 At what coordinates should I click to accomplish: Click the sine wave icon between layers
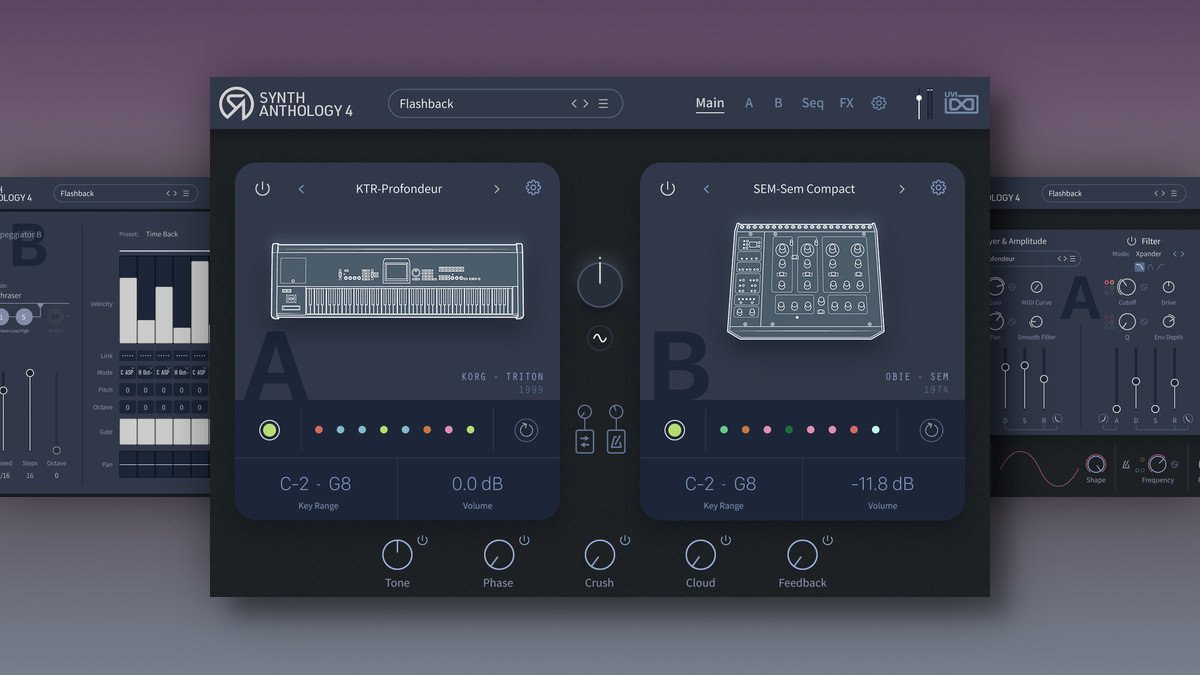tap(600, 338)
